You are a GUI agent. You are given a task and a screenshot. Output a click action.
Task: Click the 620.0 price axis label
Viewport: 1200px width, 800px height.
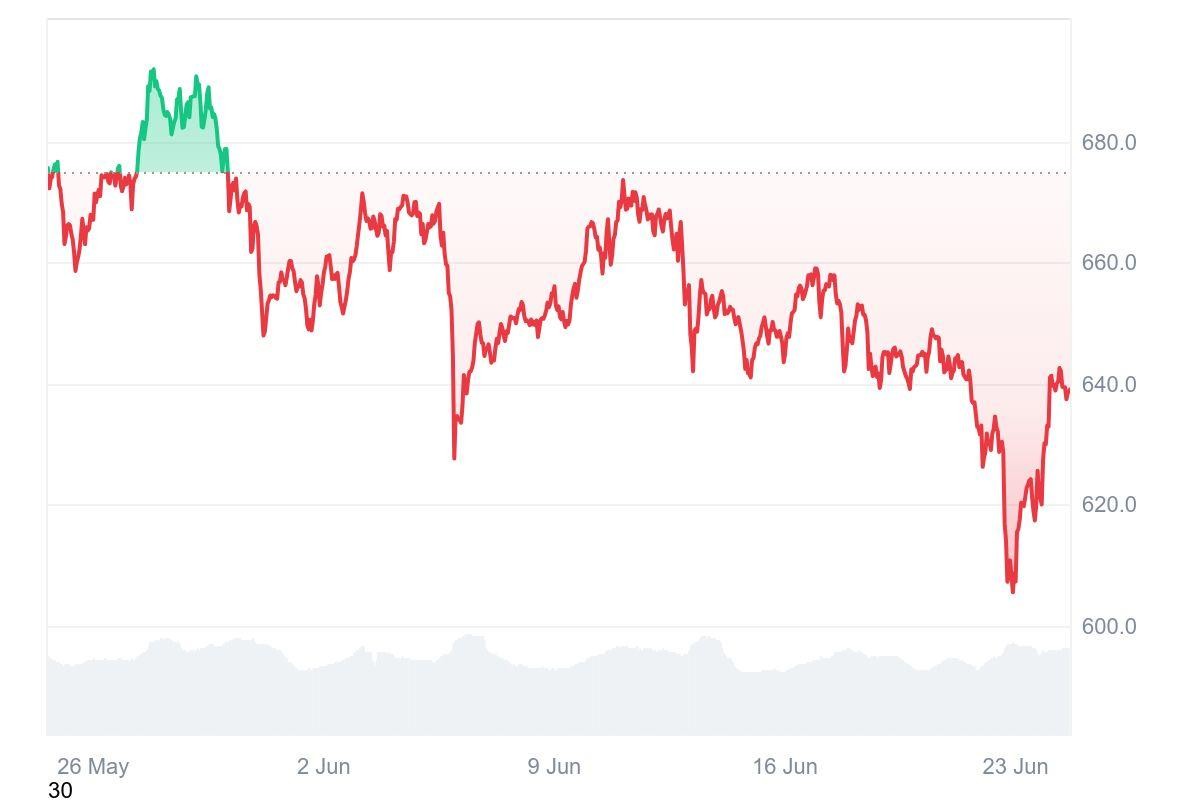tap(1108, 505)
